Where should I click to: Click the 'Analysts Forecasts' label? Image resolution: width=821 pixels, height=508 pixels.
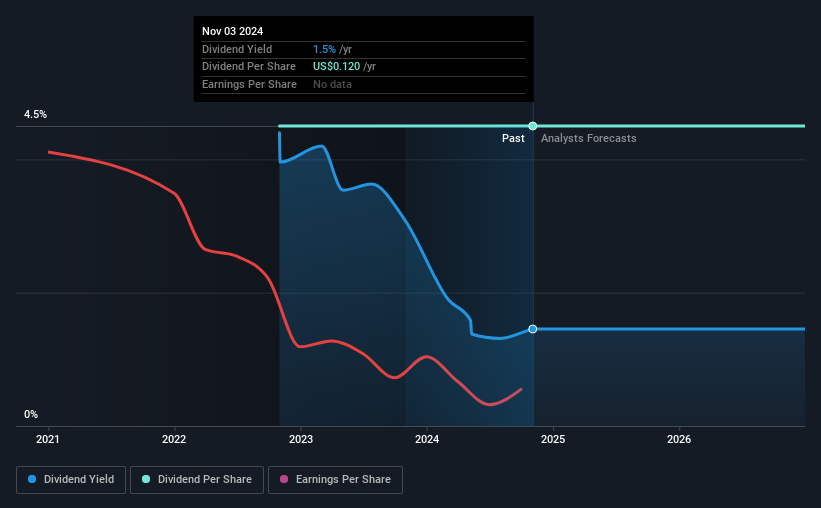589,138
